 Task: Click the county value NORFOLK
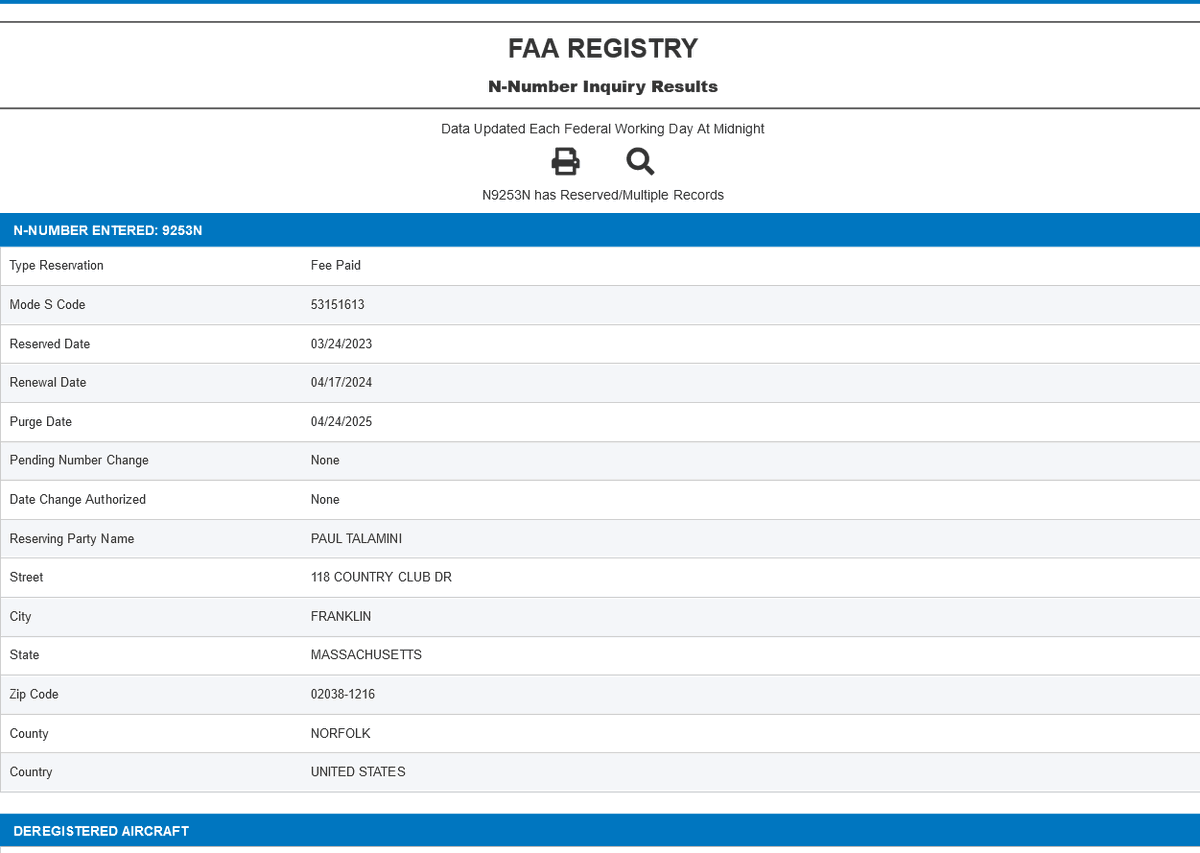pyautogui.click(x=341, y=734)
